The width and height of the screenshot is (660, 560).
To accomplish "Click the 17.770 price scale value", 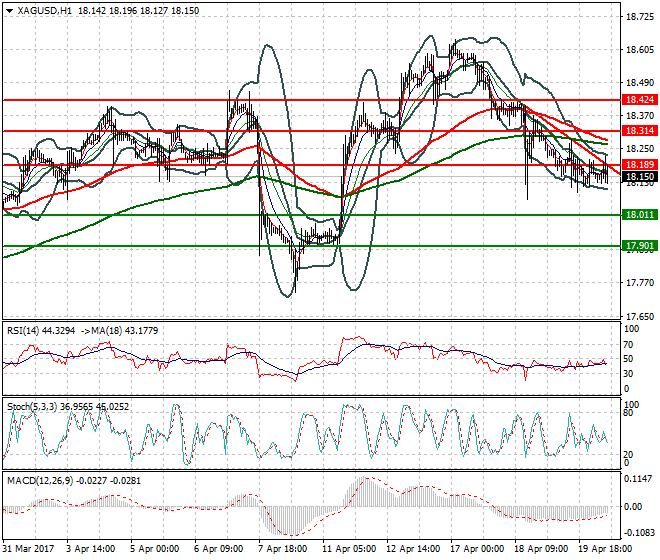I will click(x=640, y=283).
